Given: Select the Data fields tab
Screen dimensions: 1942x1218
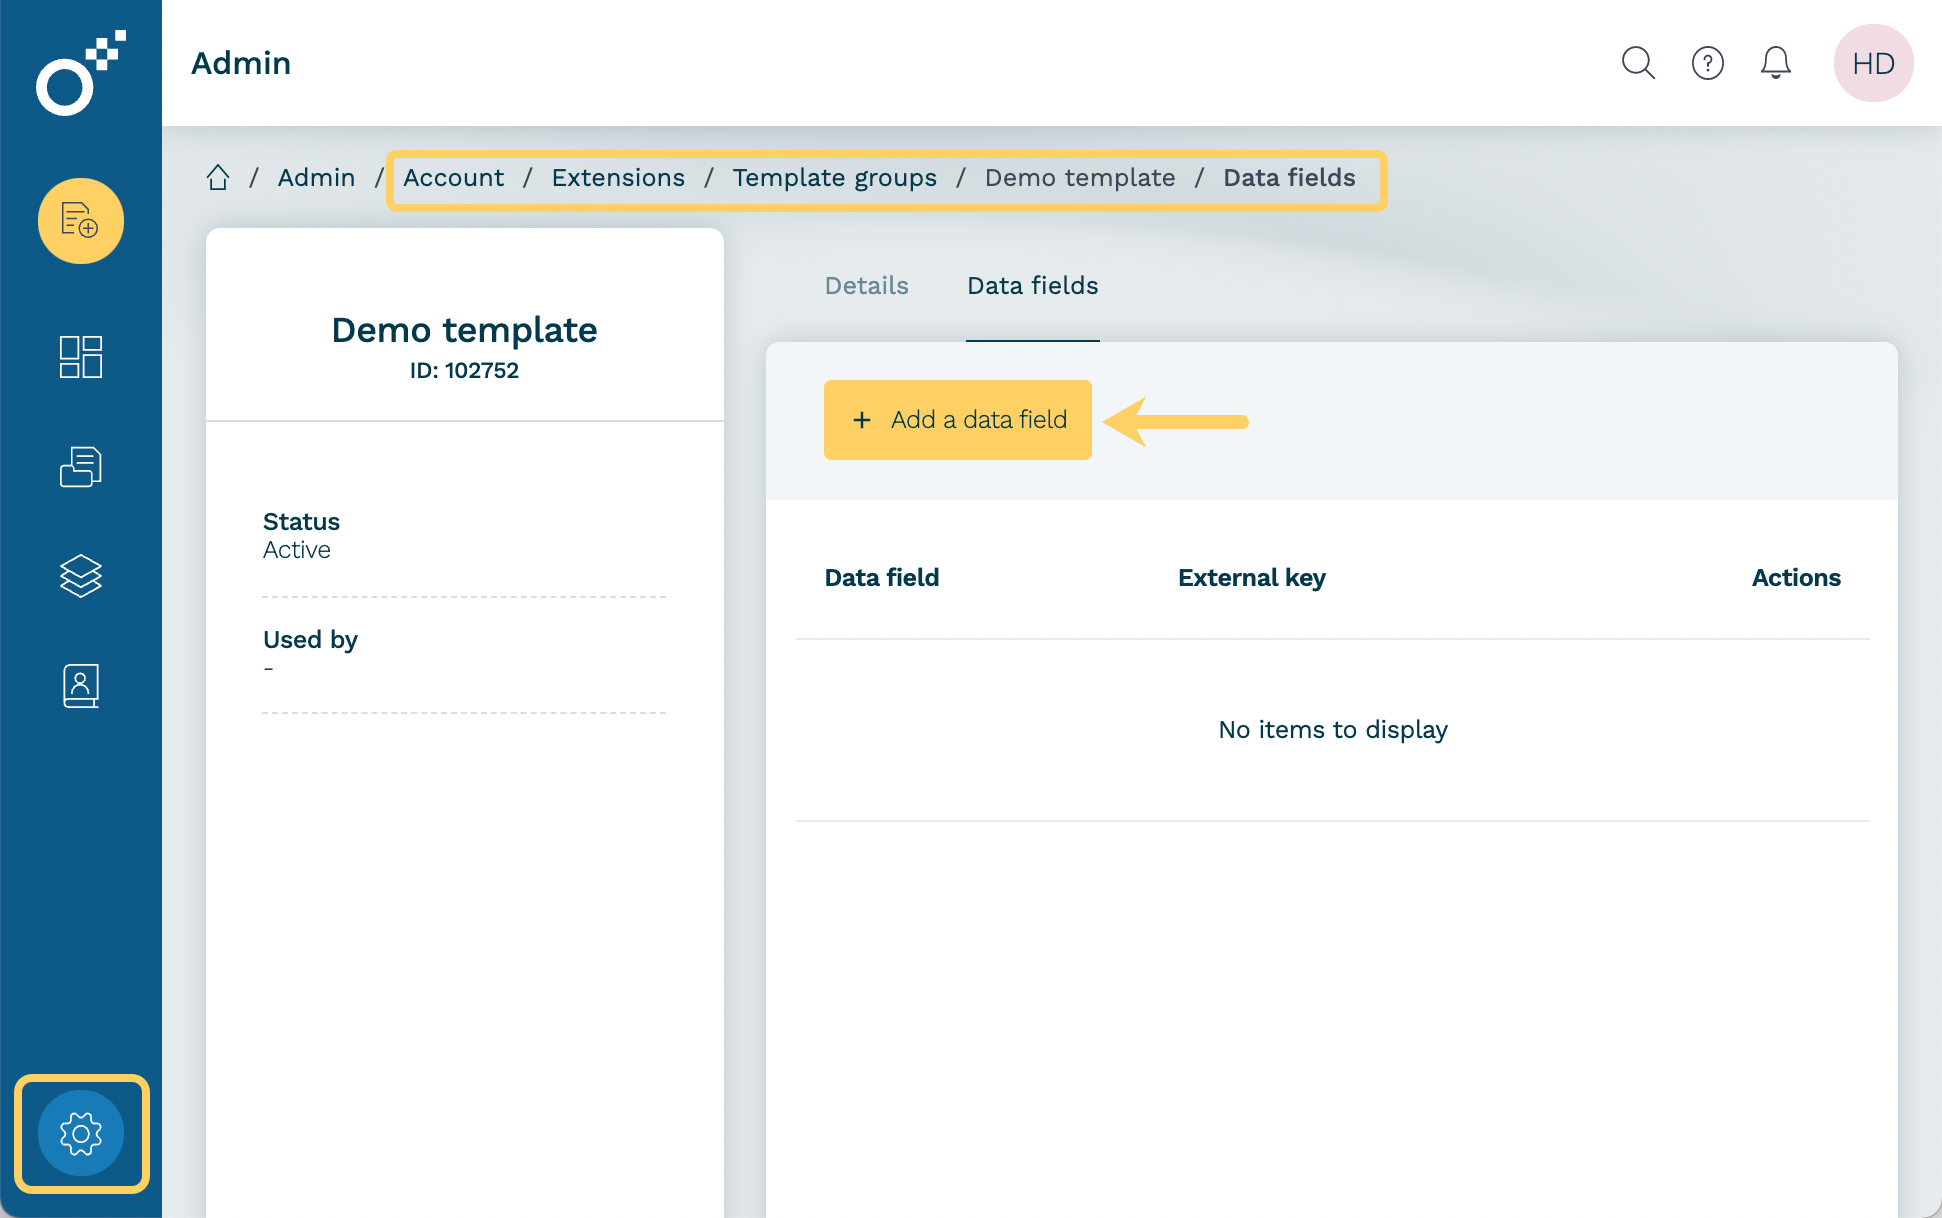Looking at the screenshot, I should [1032, 286].
